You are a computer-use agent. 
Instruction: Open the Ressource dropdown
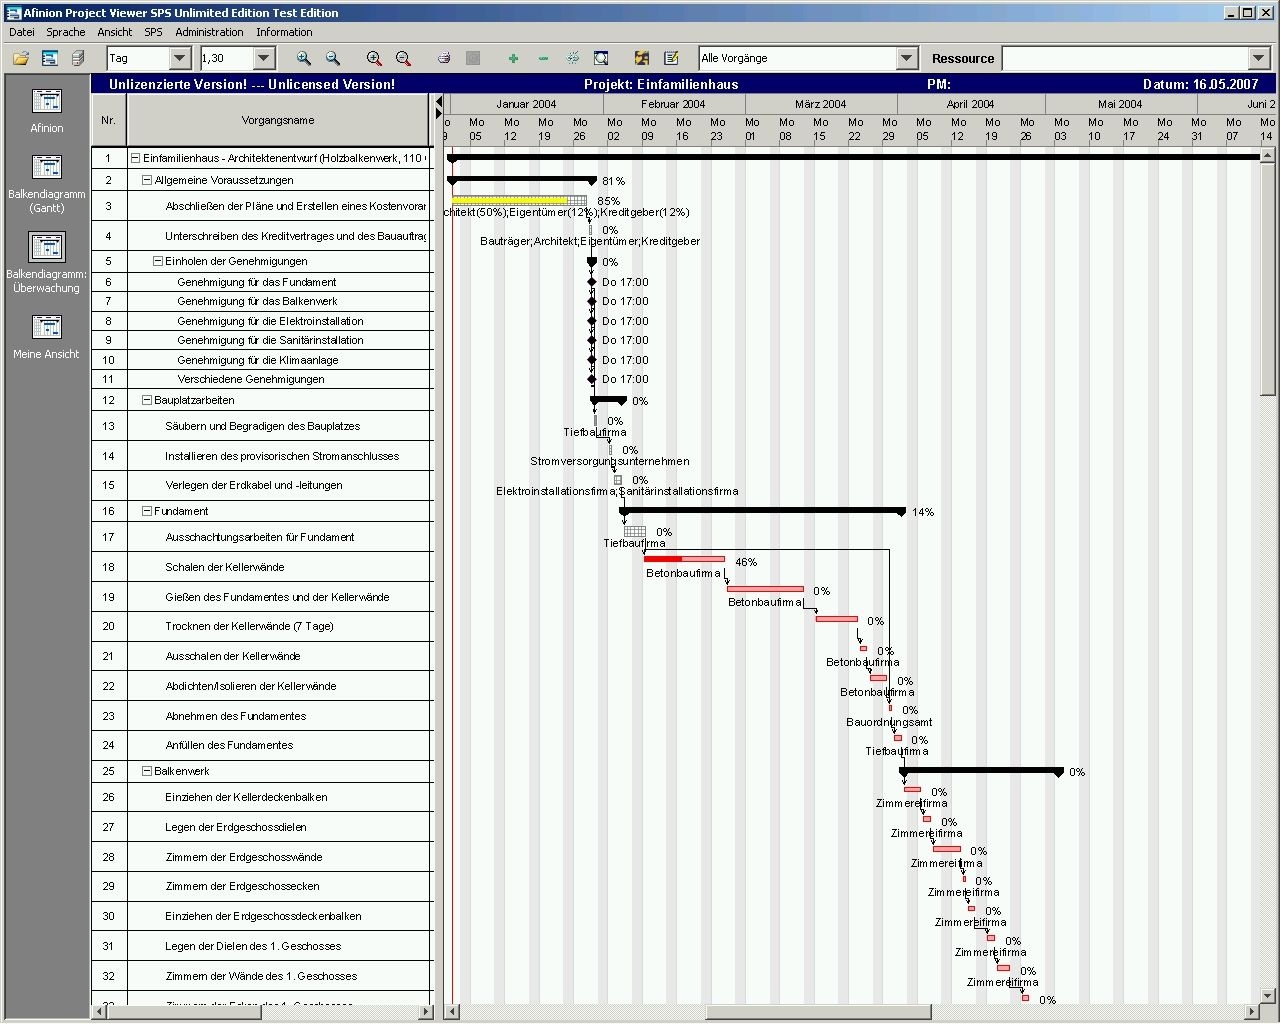[1259, 58]
